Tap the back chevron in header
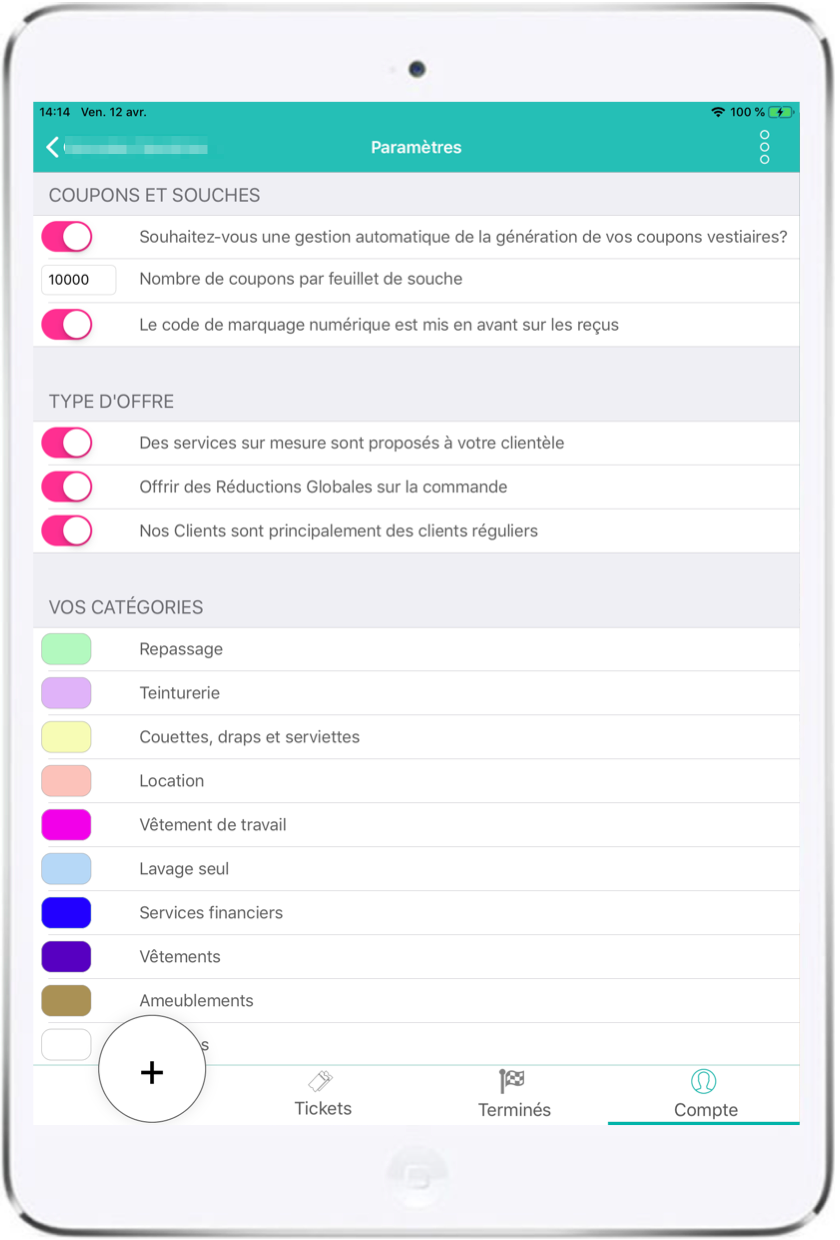 [53, 147]
